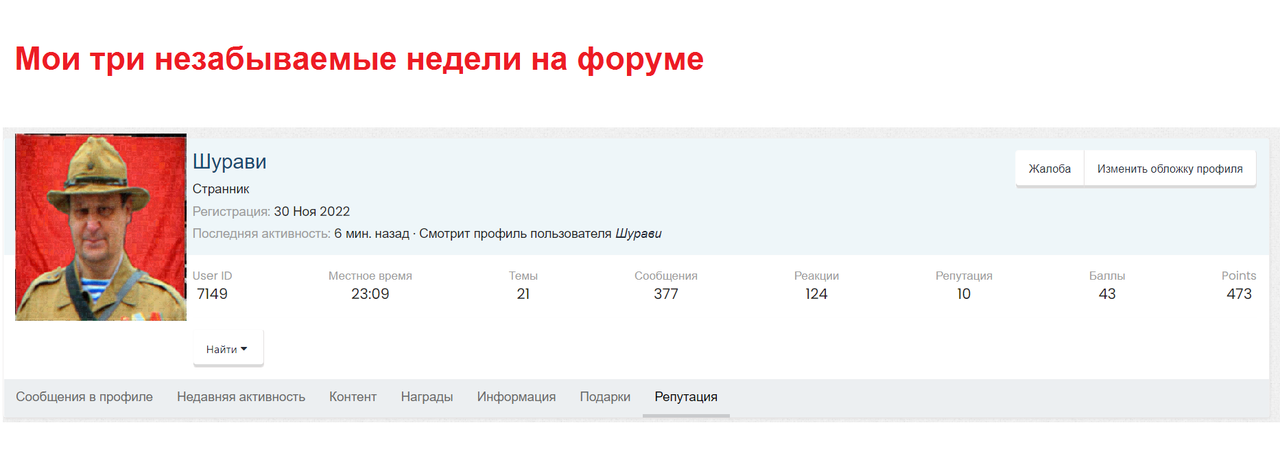
Task: Click the 6 мин. назад timestamp
Action: click(x=372, y=234)
